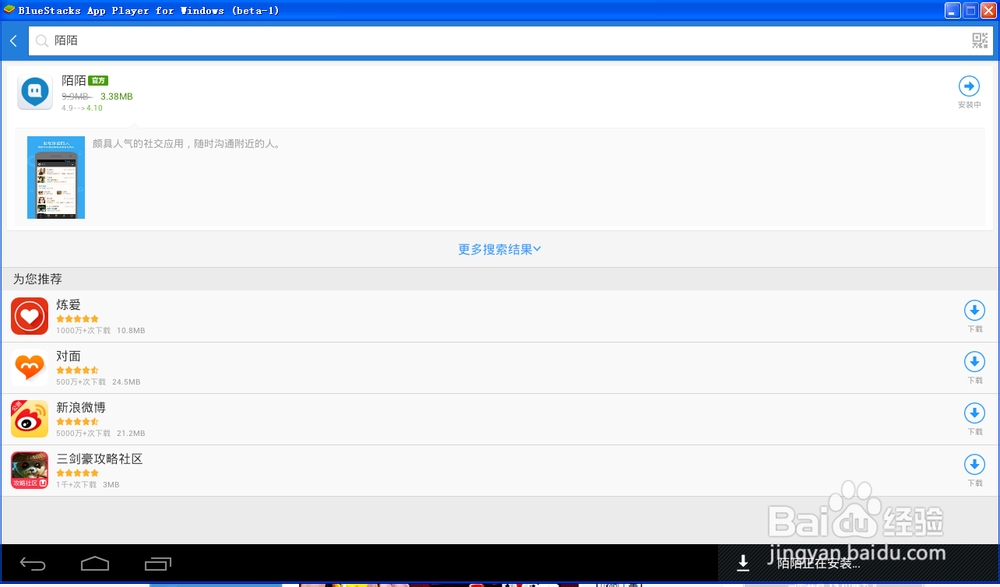Click the search box containing 陌陌

pos(510,41)
